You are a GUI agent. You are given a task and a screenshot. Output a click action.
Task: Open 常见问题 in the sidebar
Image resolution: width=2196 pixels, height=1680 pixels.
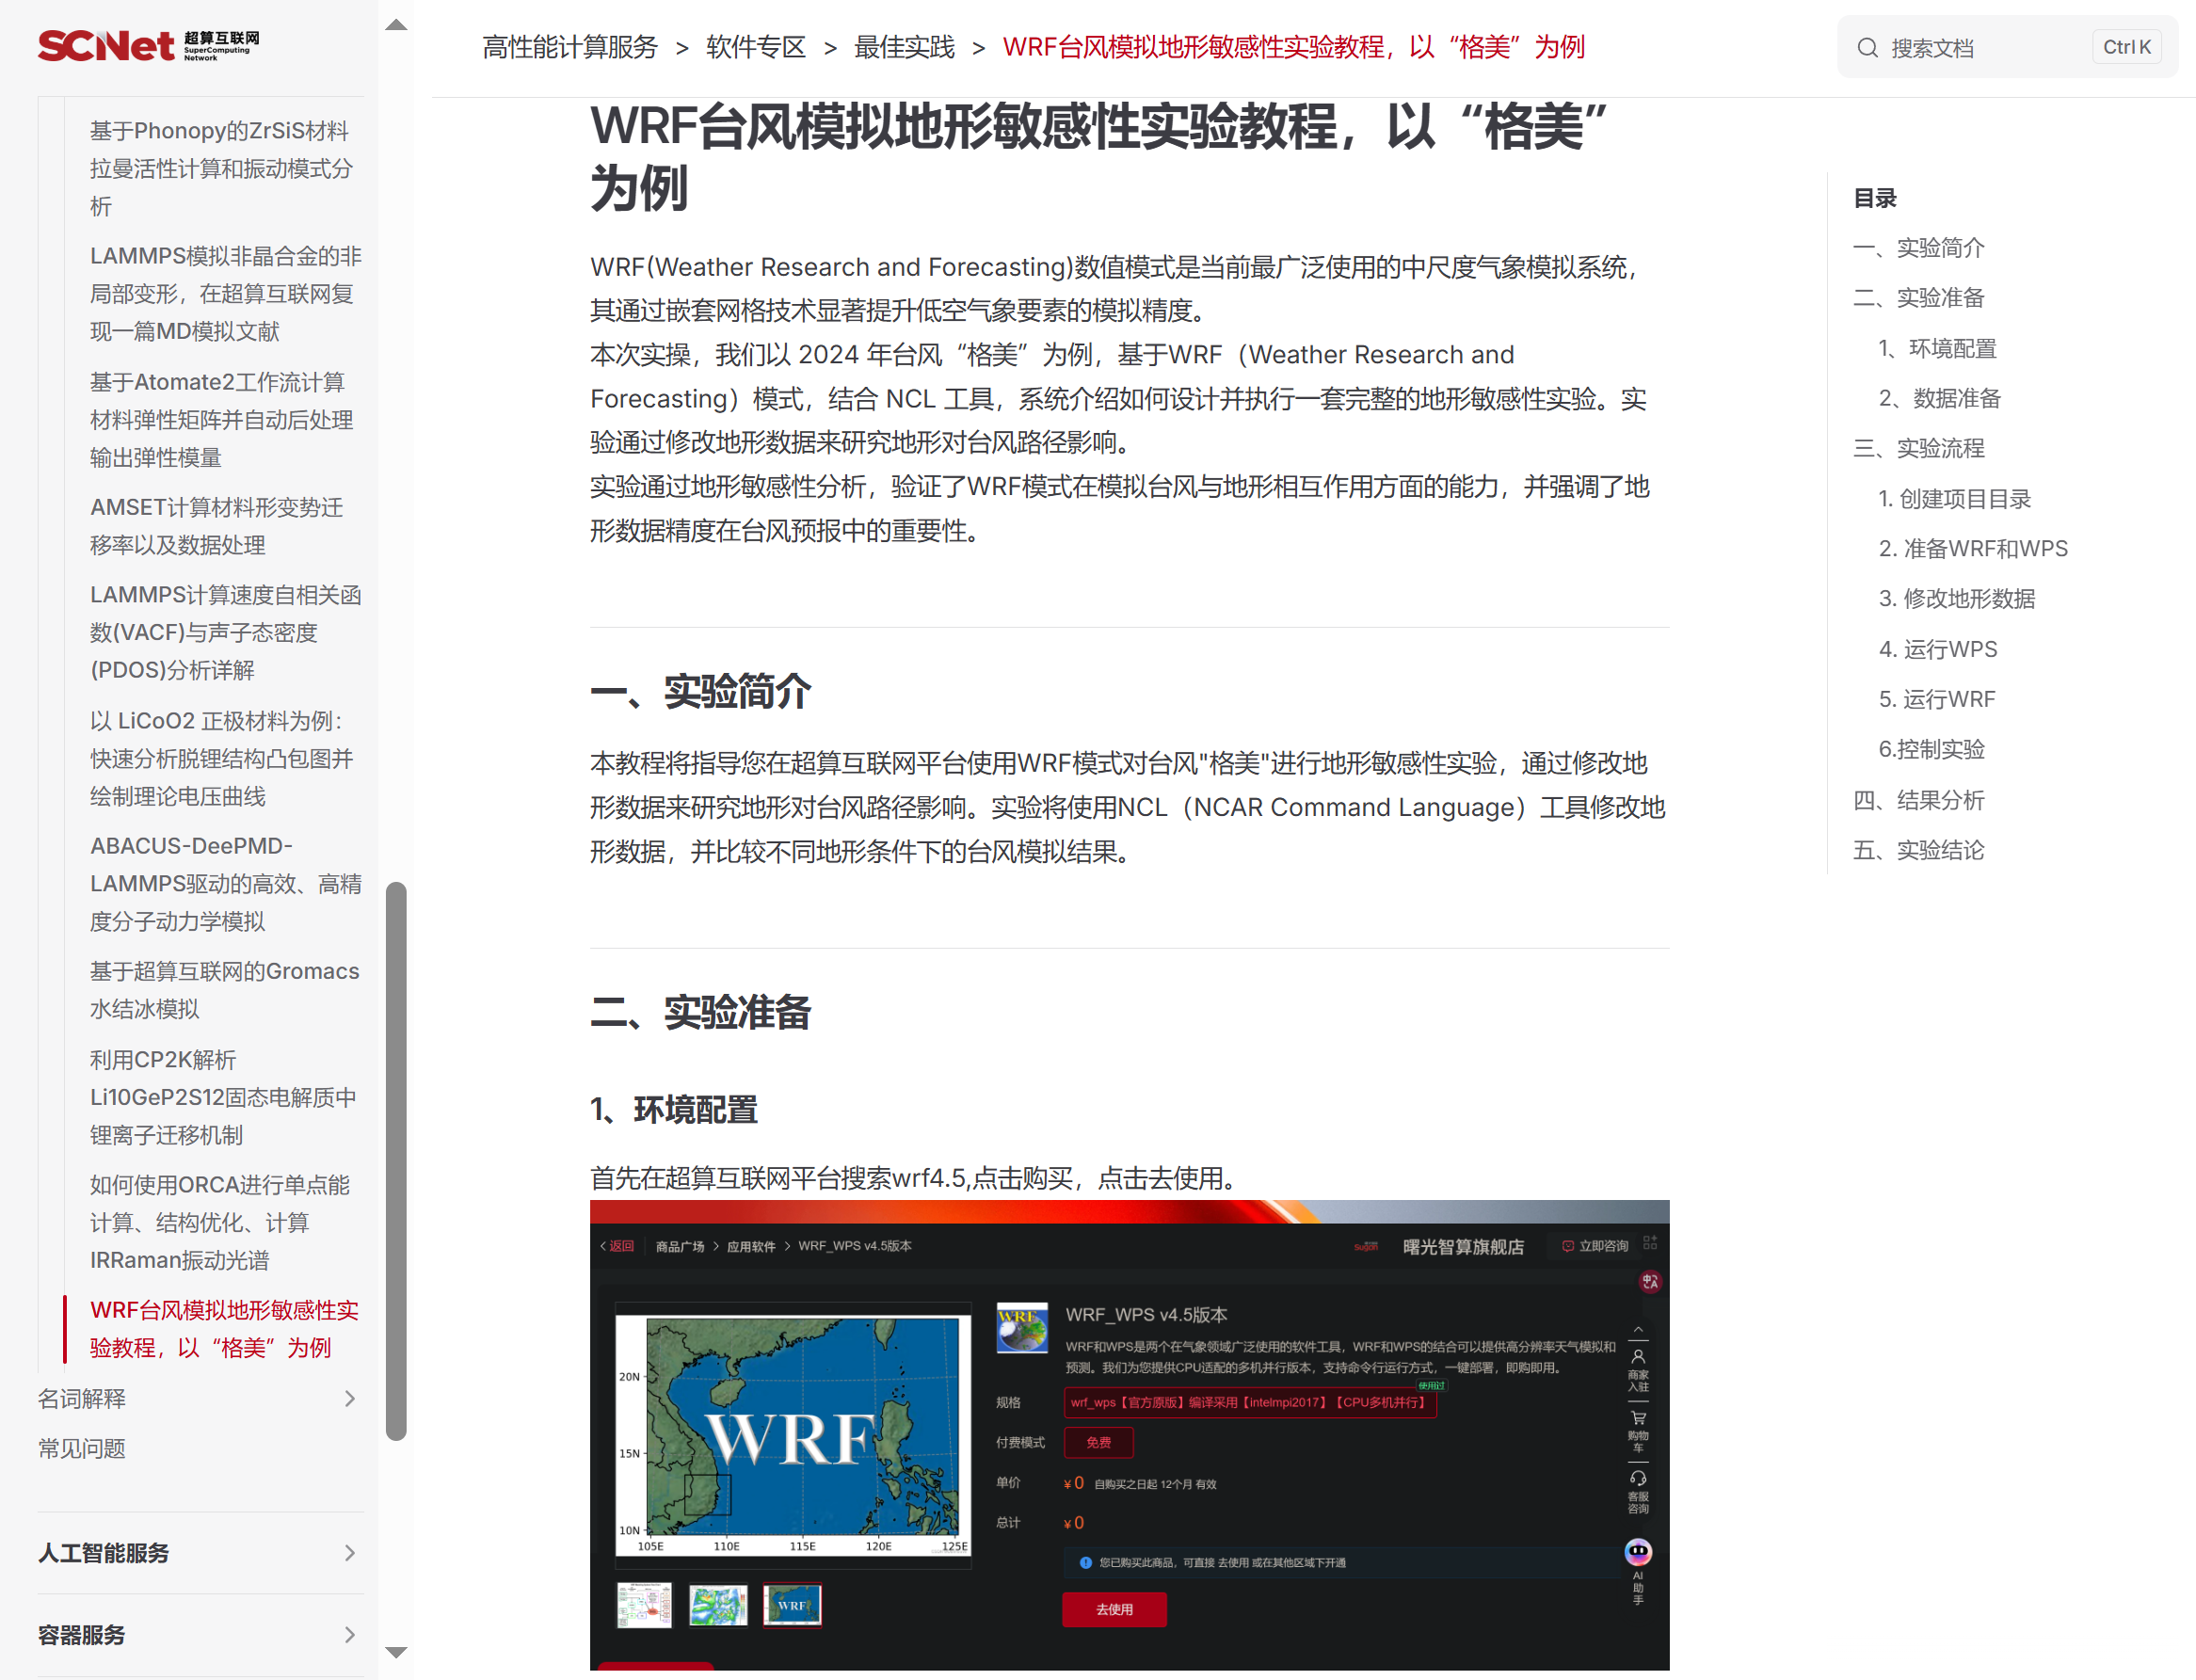coord(82,1448)
